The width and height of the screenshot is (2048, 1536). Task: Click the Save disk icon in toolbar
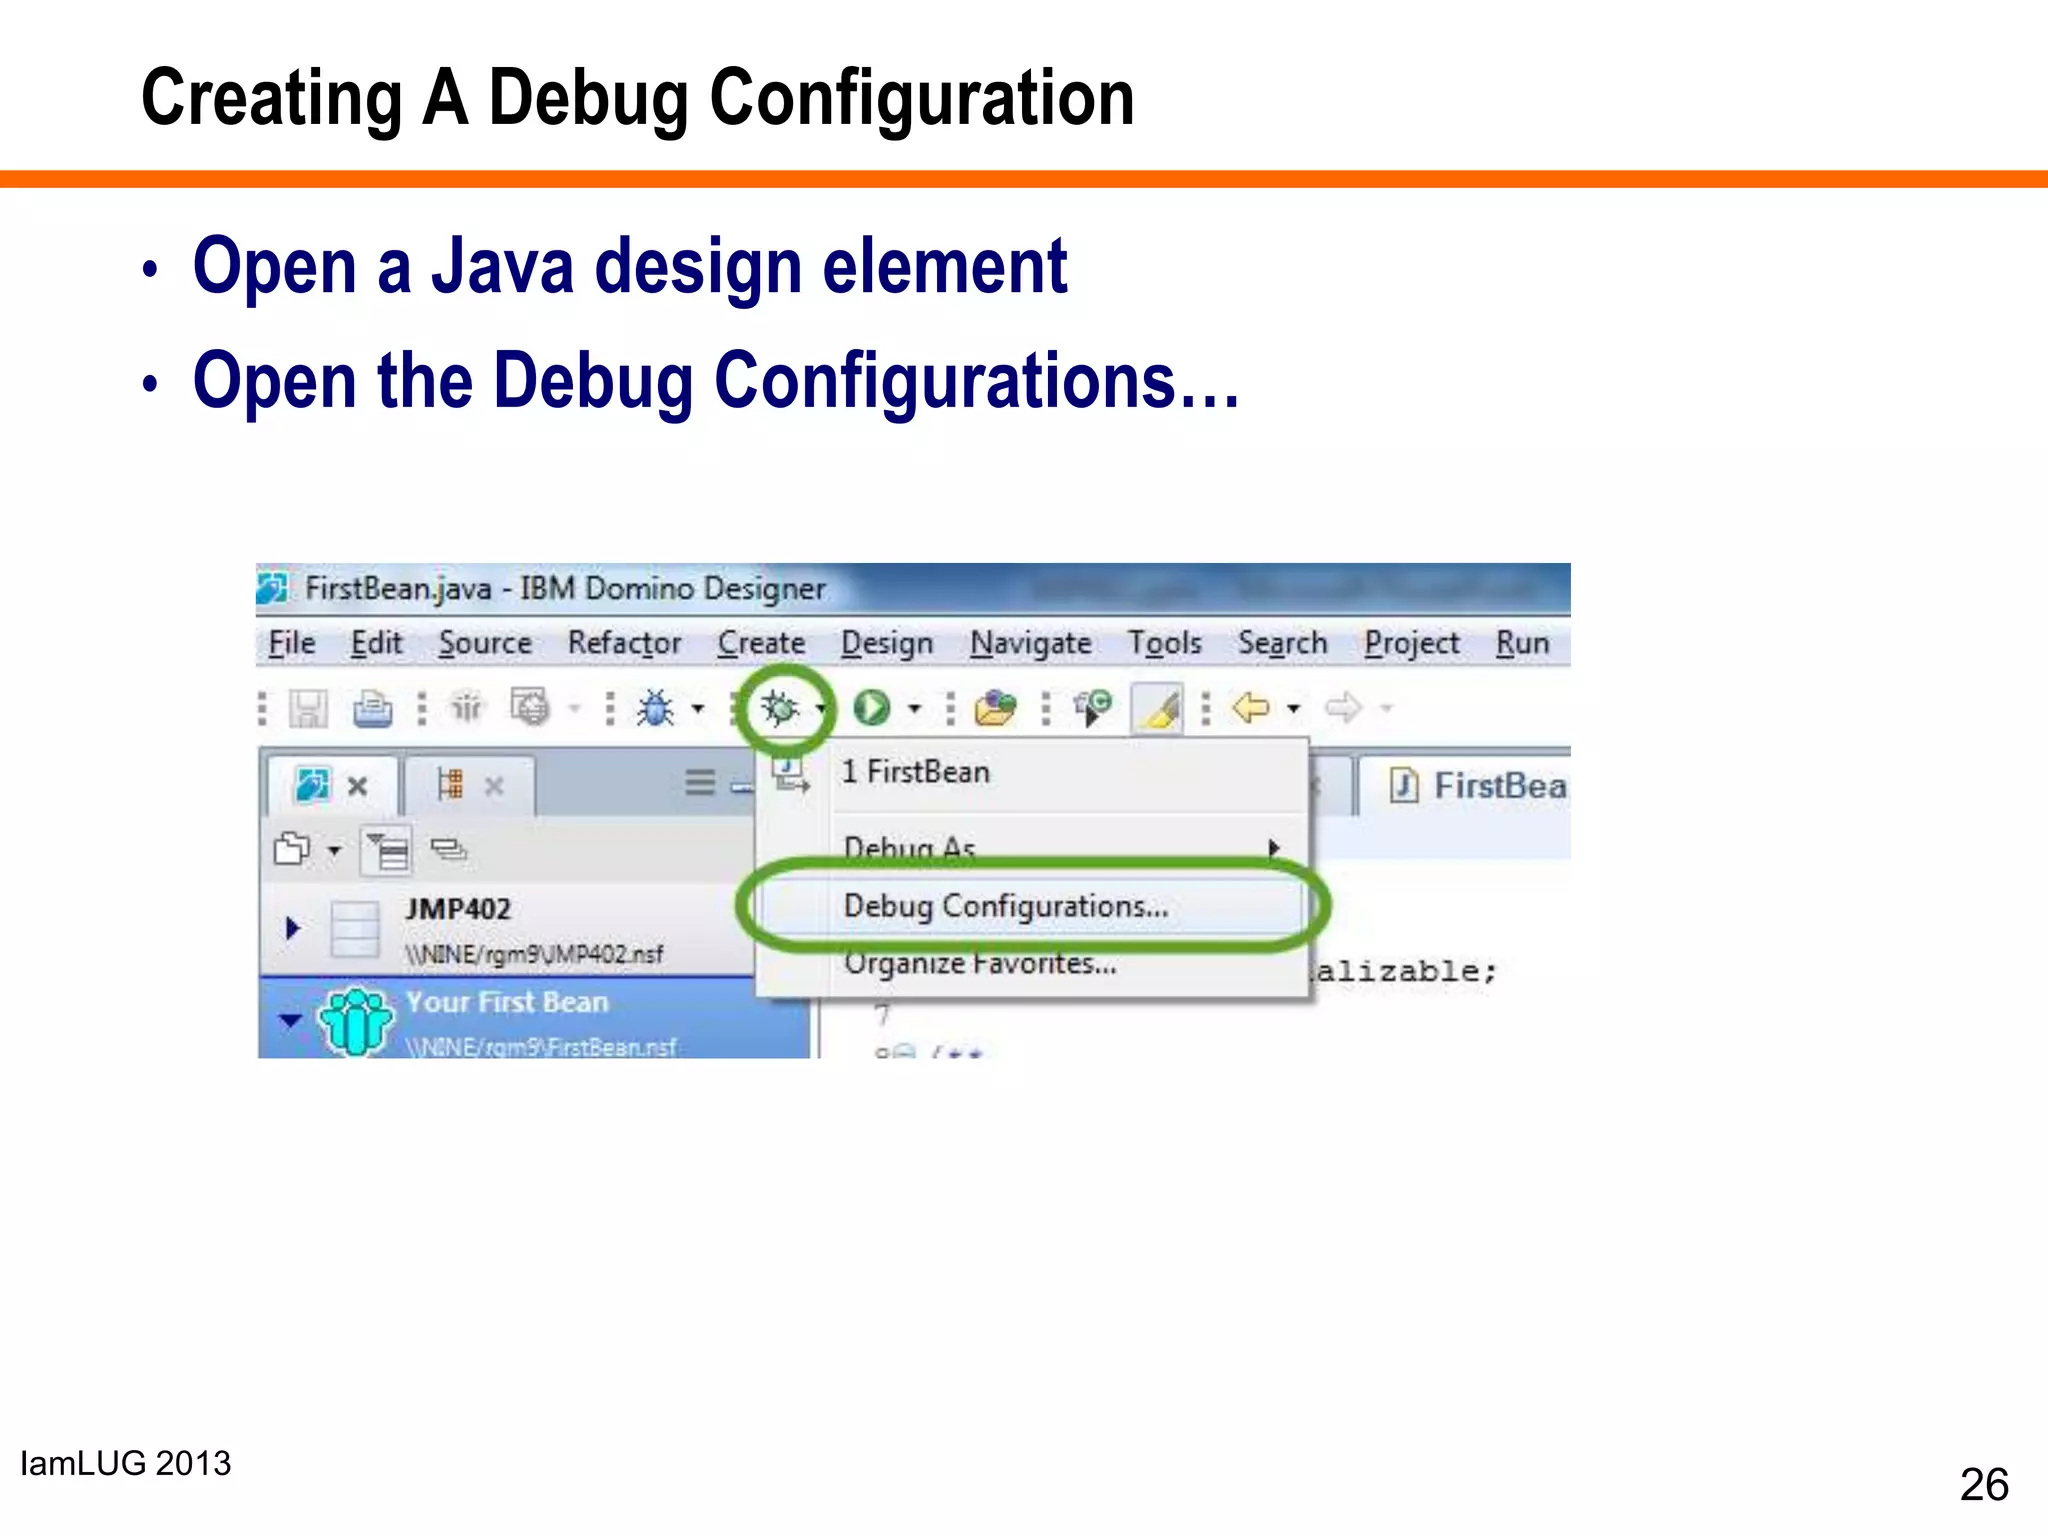(x=308, y=708)
